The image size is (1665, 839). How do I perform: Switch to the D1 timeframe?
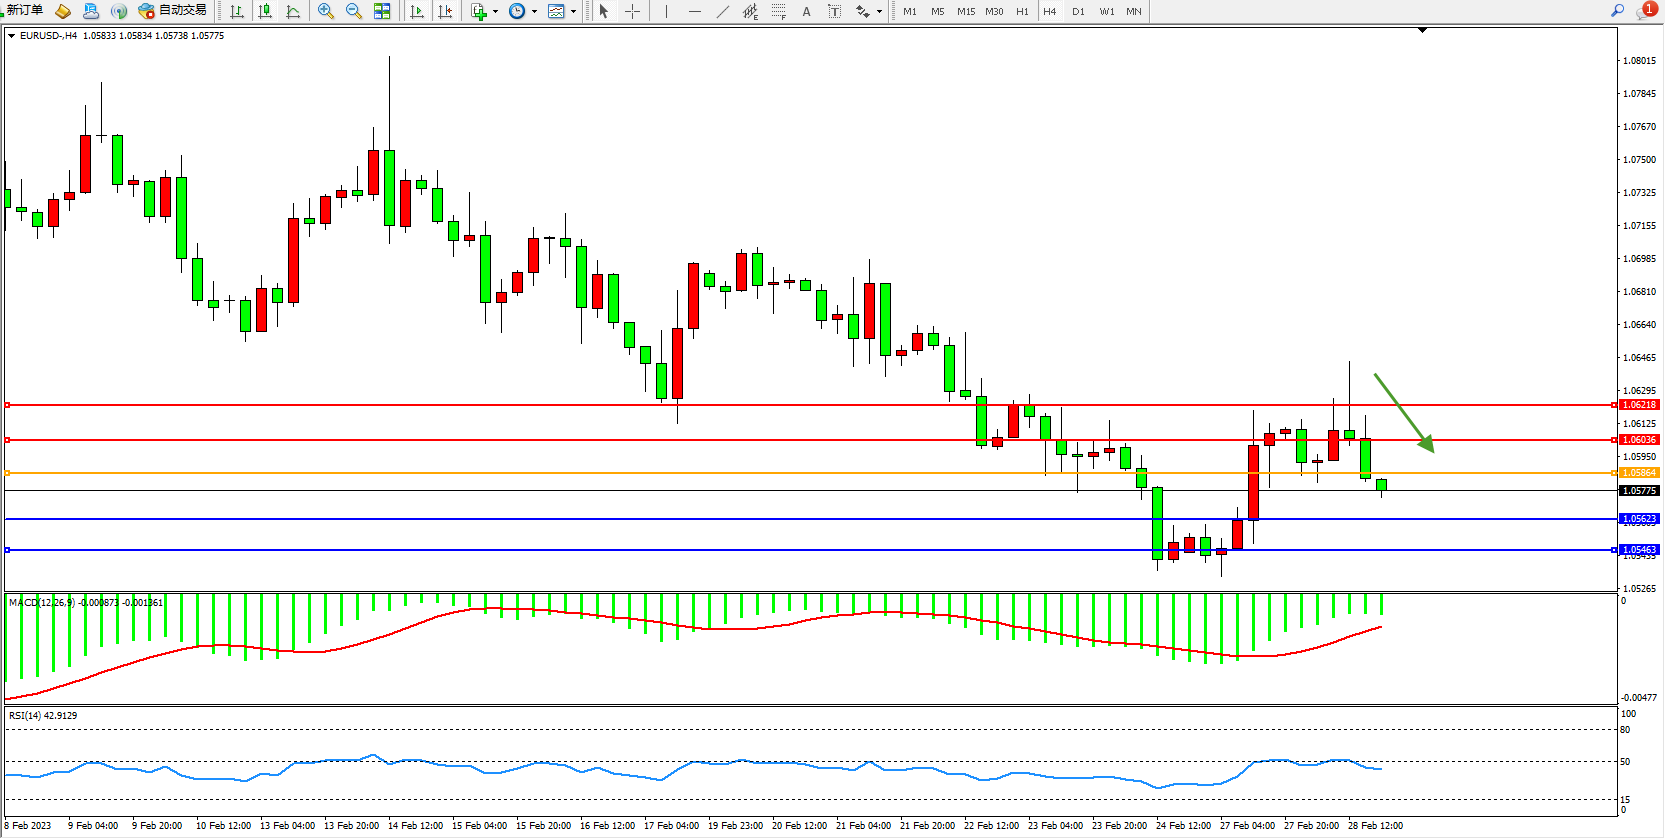(x=1078, y=11)
